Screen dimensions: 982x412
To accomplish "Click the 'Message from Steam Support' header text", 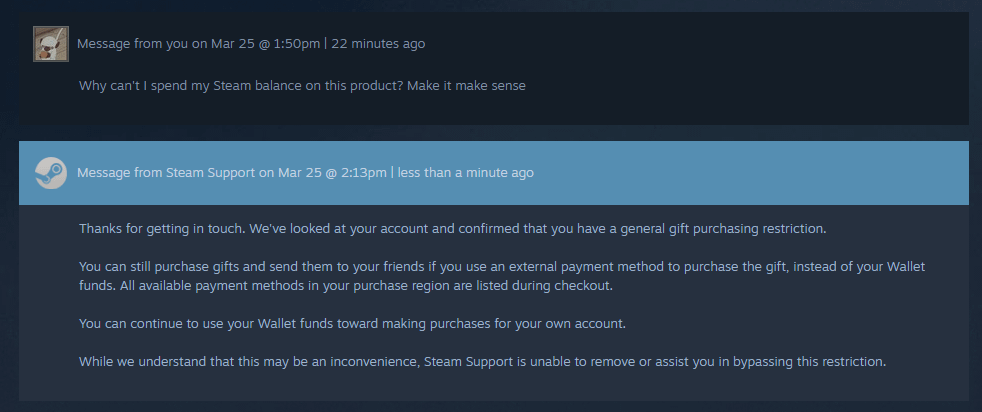I will pyautogui.click(x=165, y=173).
